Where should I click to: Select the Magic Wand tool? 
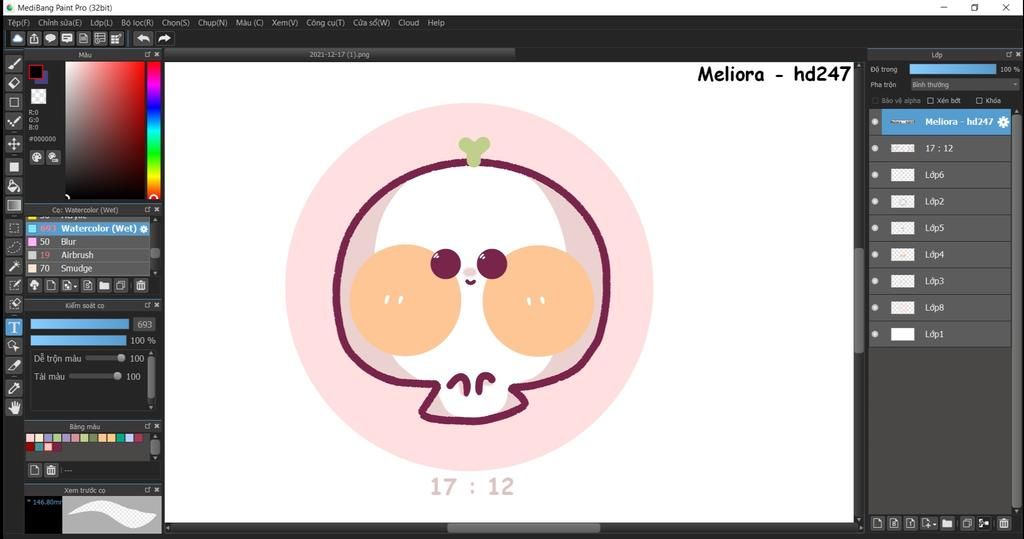coord(14,266)
